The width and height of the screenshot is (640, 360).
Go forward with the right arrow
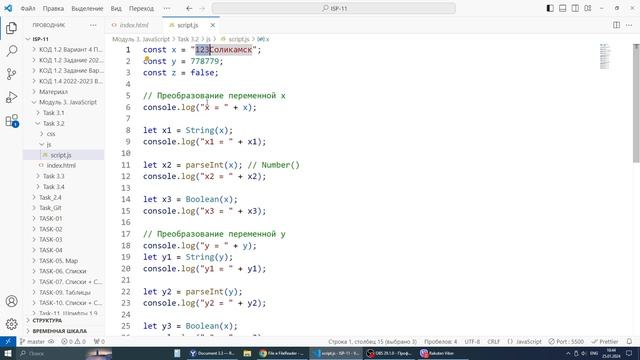coord(202,8)
